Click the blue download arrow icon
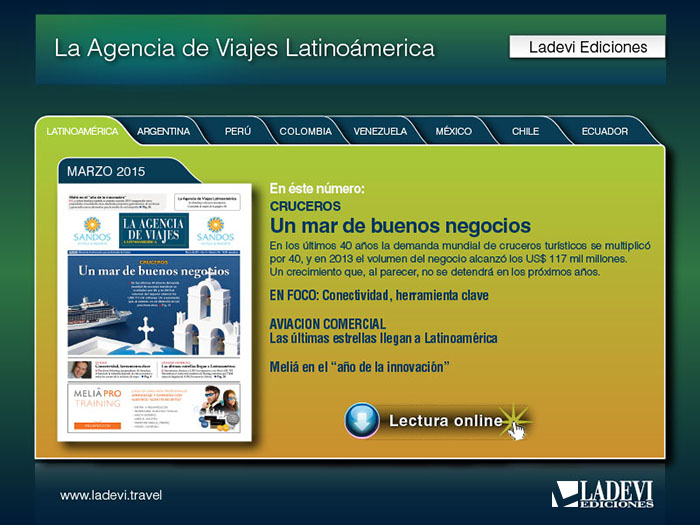The width and height of the screenshot is (700, 525). coord(362,420)
